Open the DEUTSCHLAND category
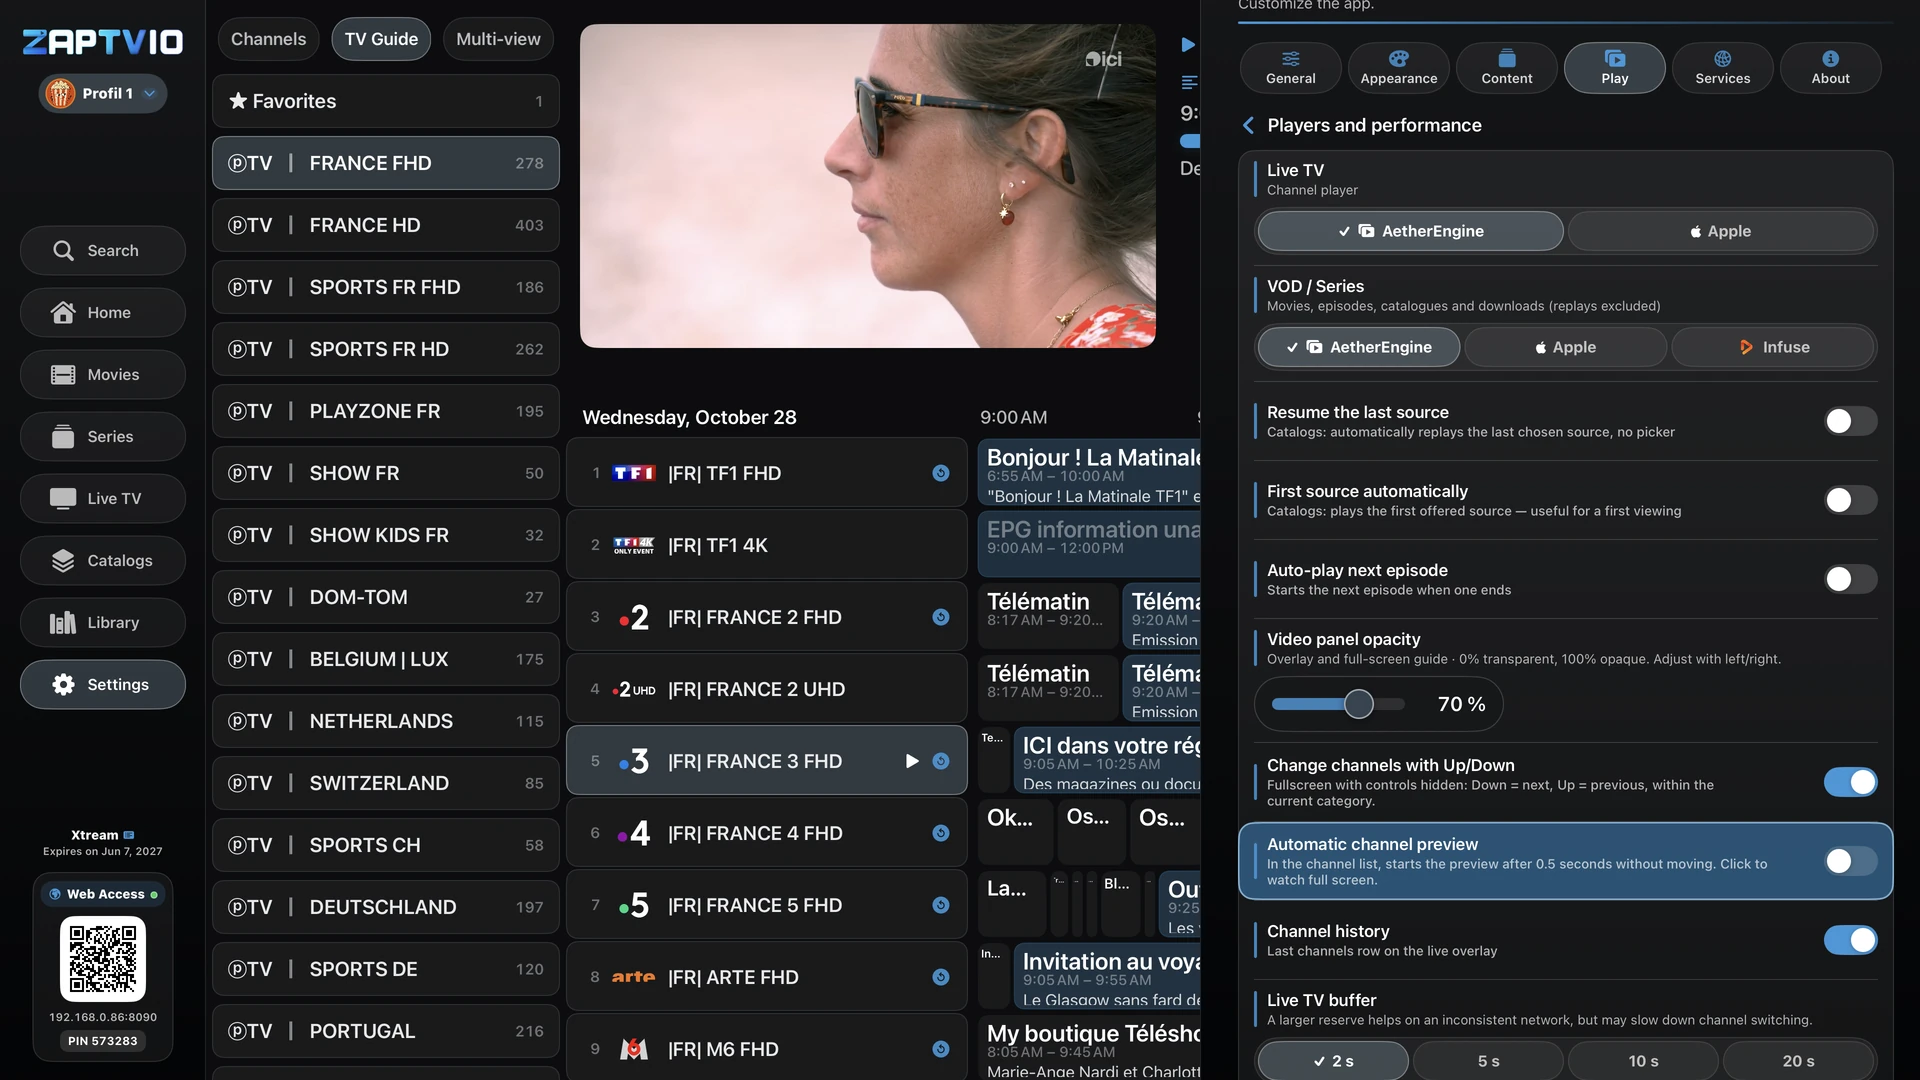This screenshot has width=1920, height=1080. pyautogui.click(x=386, y=907)
